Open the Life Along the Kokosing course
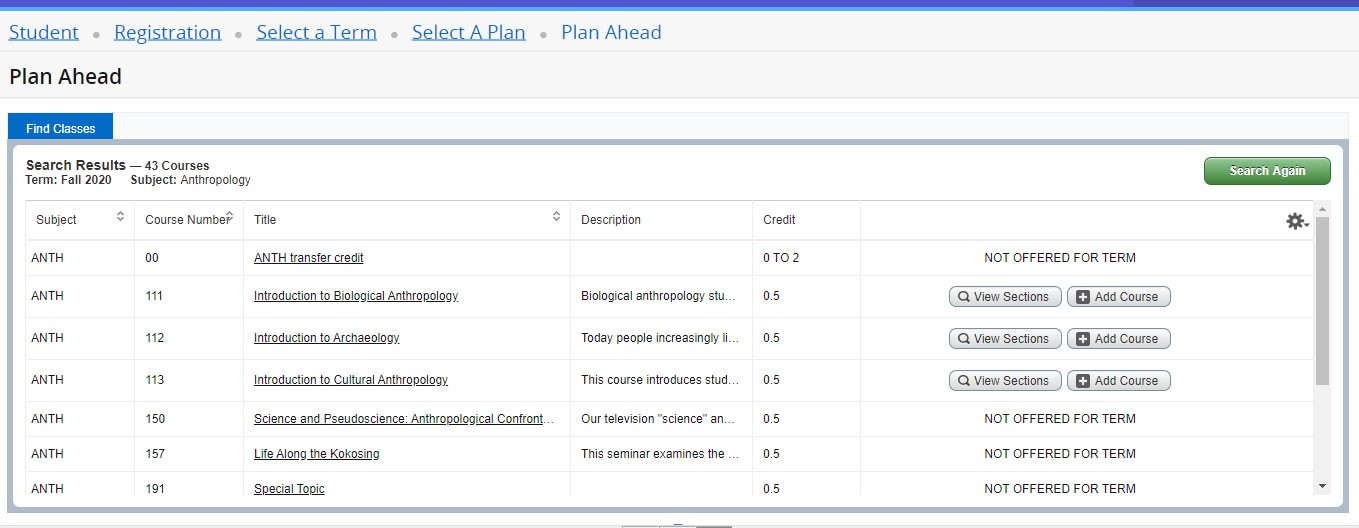This screenshot has height=528, width=1359. click(316, 454)
